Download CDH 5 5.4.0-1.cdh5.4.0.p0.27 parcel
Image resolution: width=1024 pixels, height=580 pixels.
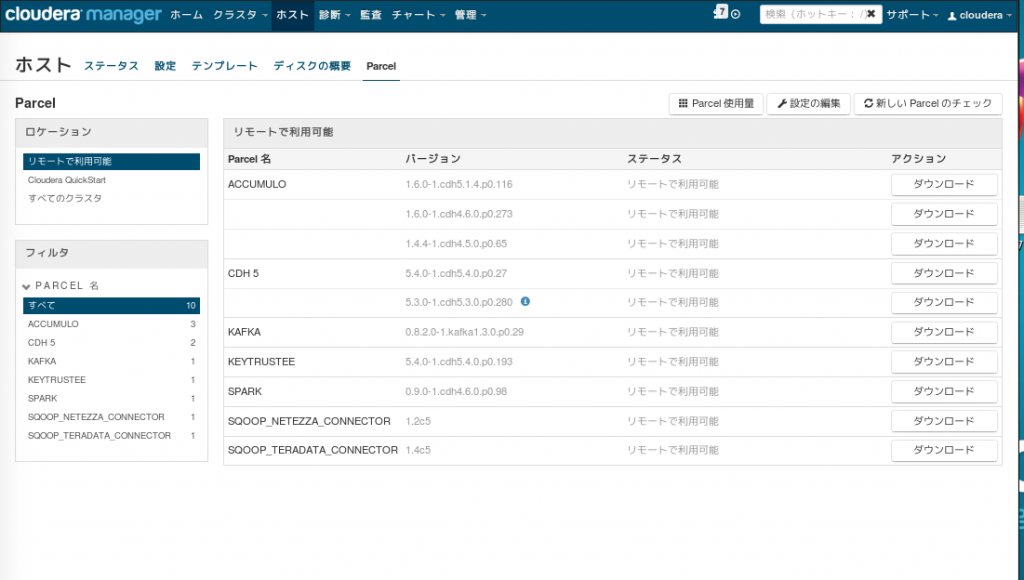[x=944, y=273]
